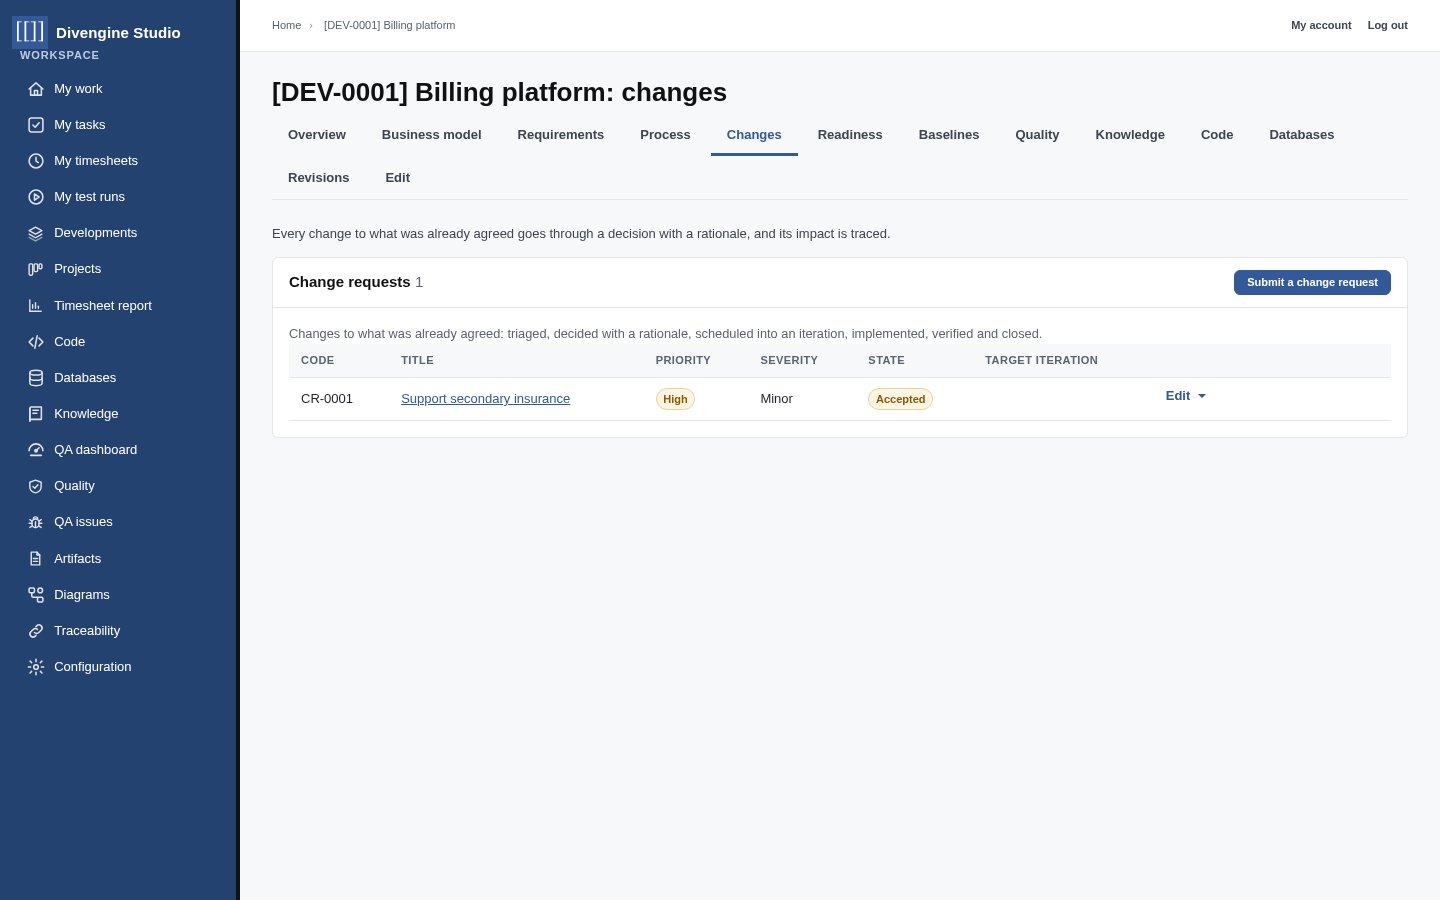Open Support secondary insurance link
The image size is (1440, 900).
point(485,399)
